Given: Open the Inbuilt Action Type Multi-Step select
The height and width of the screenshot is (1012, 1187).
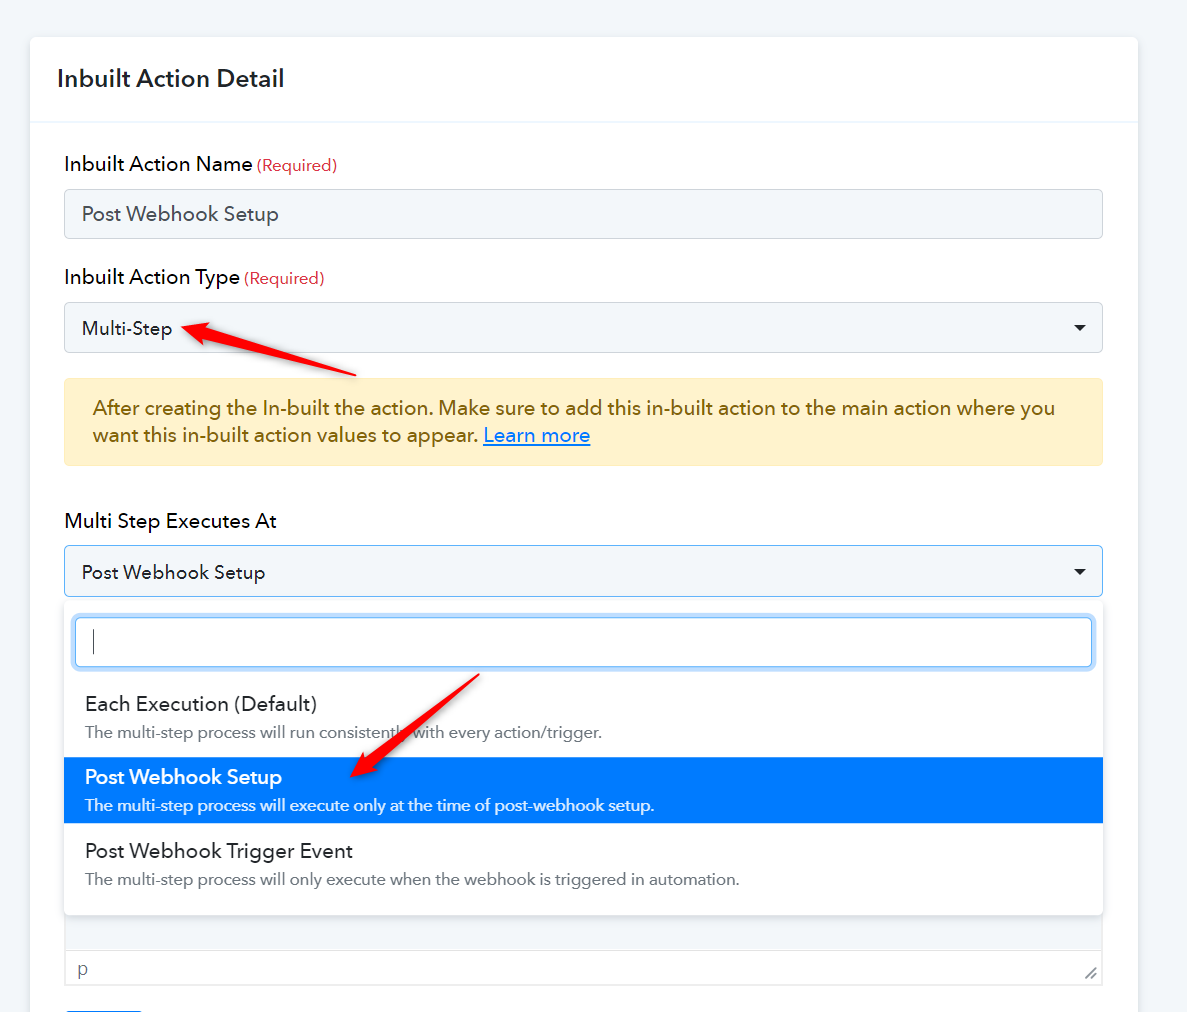Looking at the screenshot, I should click(x=583, y=328).
